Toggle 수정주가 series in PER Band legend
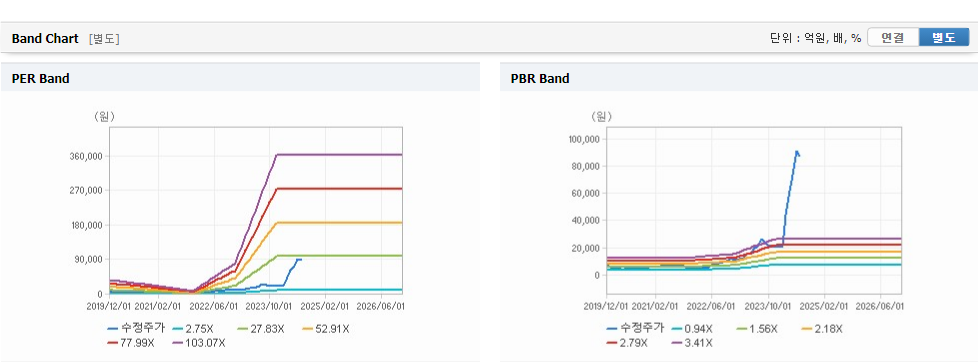Viewport: 978px width, 362px height. (136, 328)
